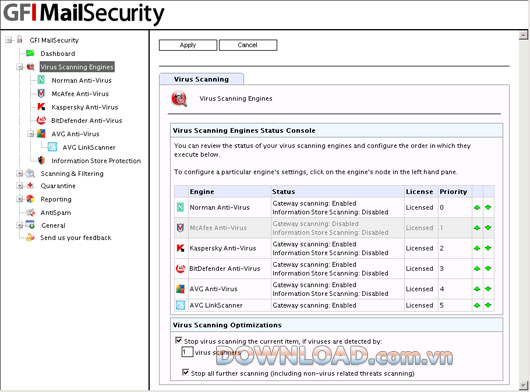Screen dimensions: 530x392
Task: Click the General settings icon
Action: click(30, 224)
